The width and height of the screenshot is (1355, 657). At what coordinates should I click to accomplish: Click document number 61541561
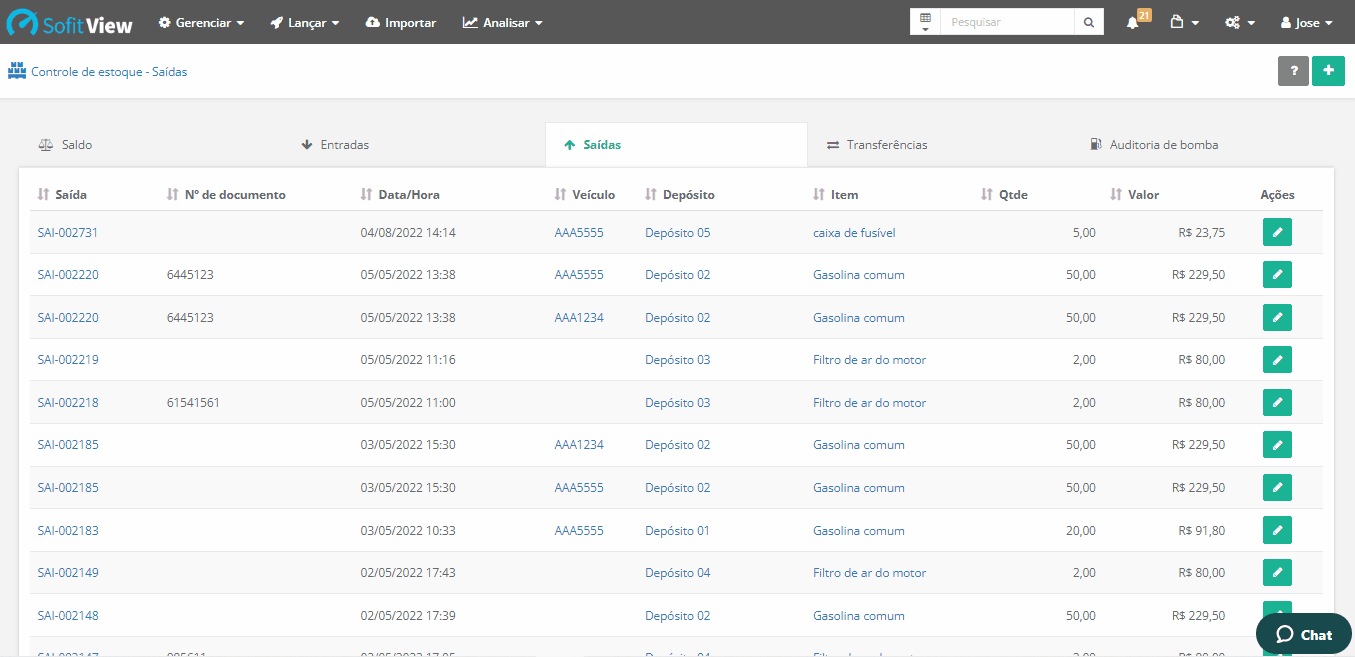(x=193, y=403)
